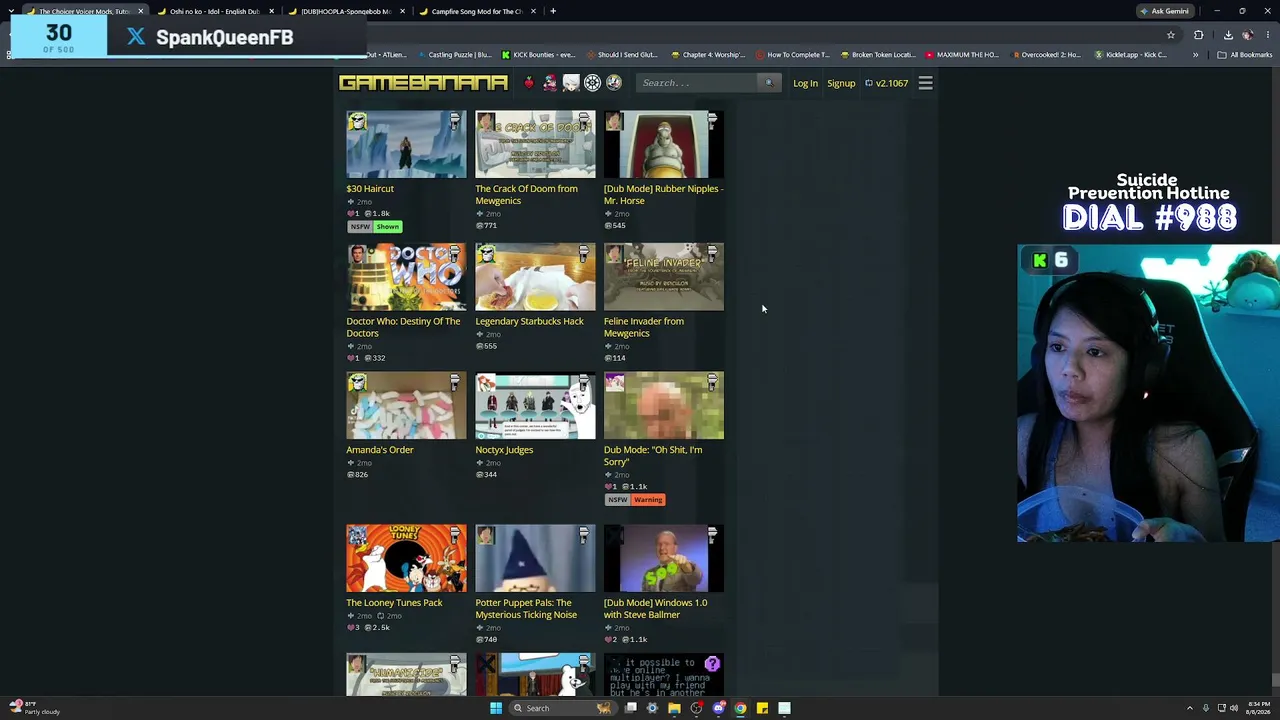Open File Explorer from the taskbar
The image size is (1280, 720).
pyautogui.click(x=674, y=708)
